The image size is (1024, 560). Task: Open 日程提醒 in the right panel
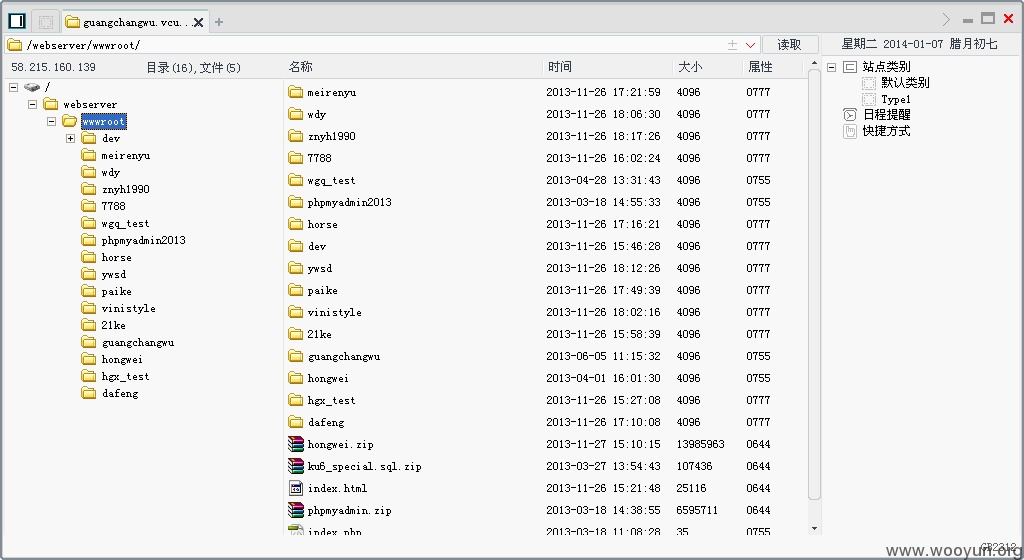pos(886,115)
